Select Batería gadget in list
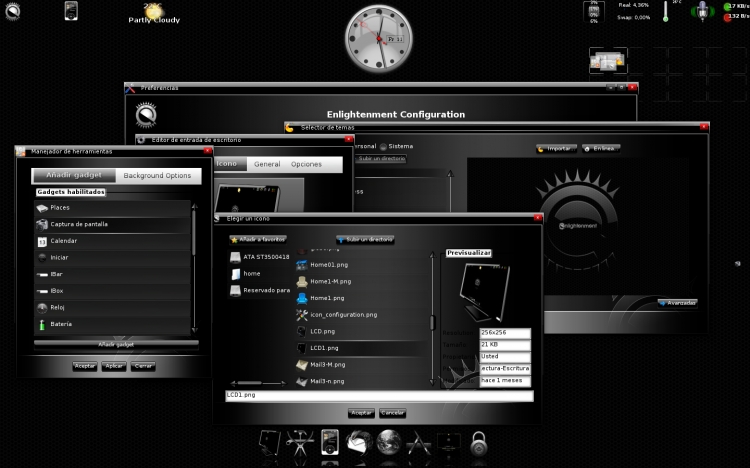 click(112, 324)
